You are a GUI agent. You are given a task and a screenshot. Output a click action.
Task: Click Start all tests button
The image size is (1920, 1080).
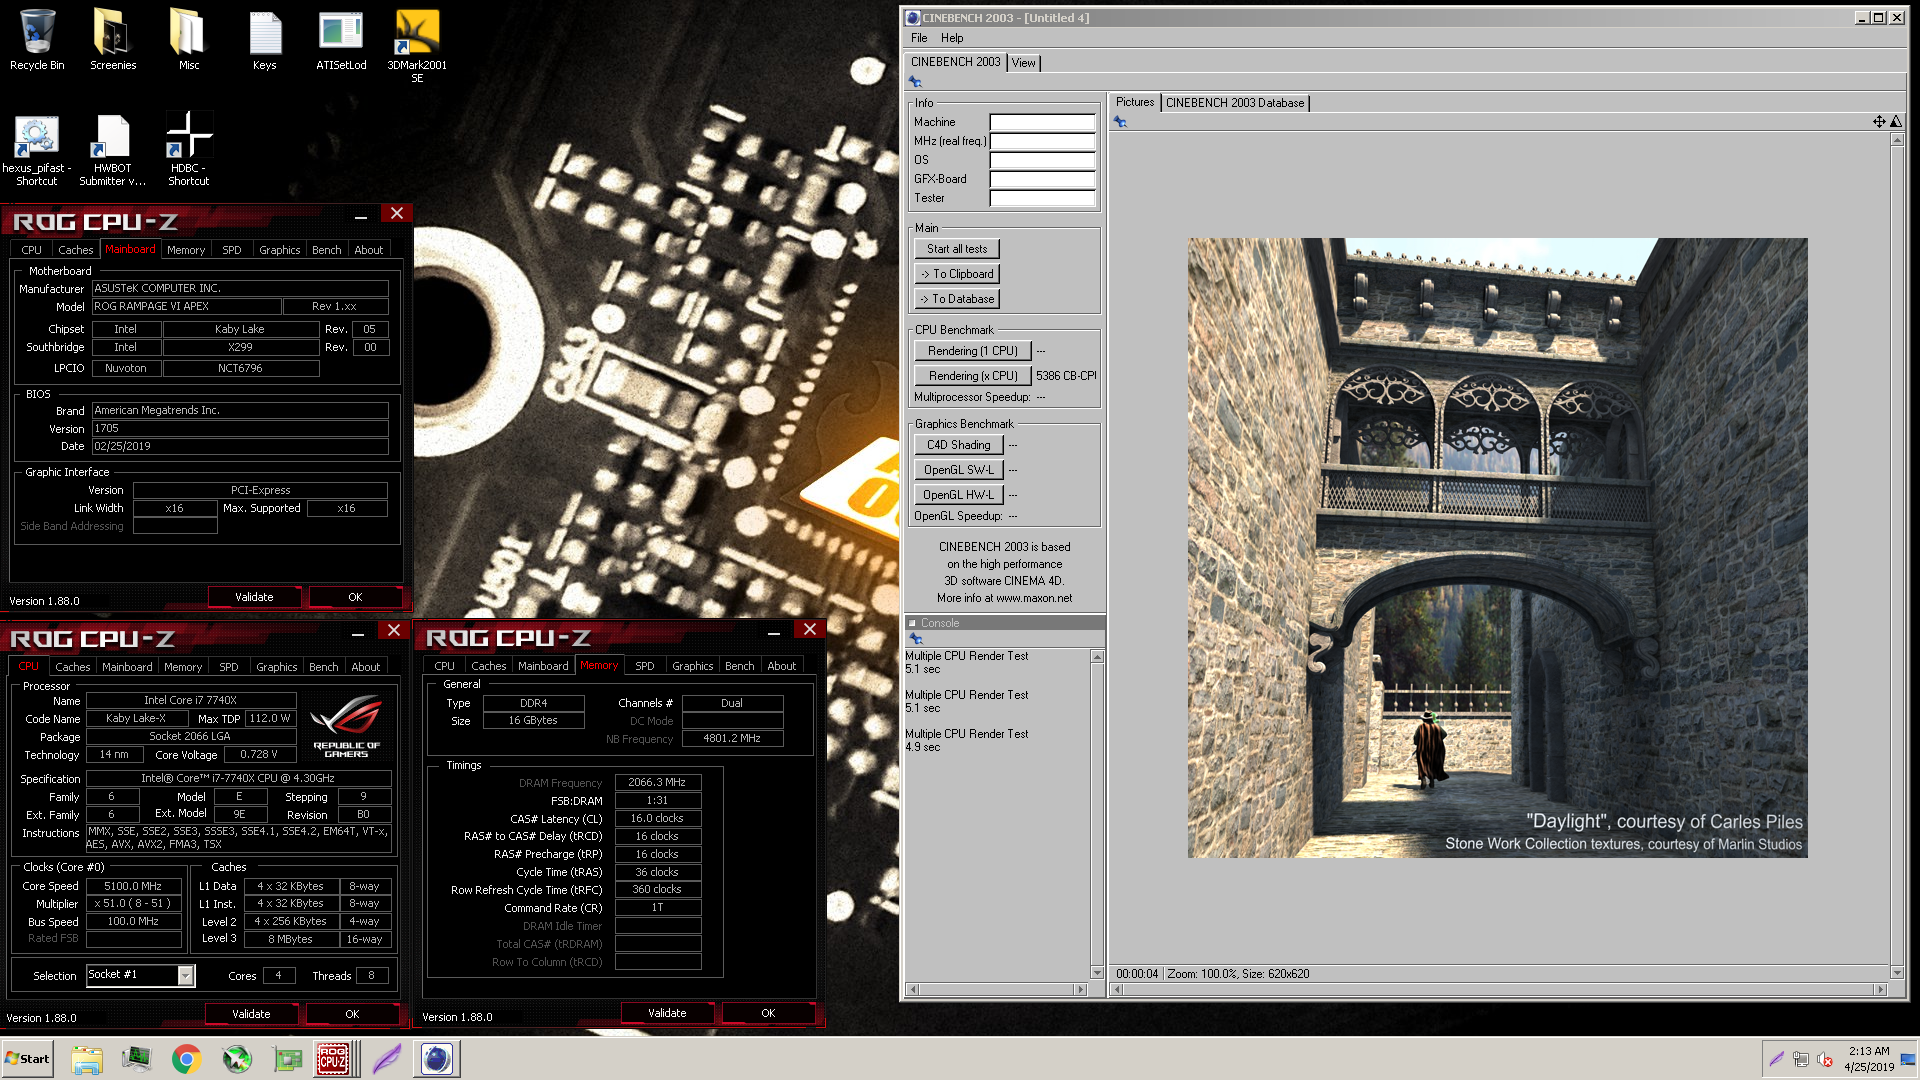[956, 249]
